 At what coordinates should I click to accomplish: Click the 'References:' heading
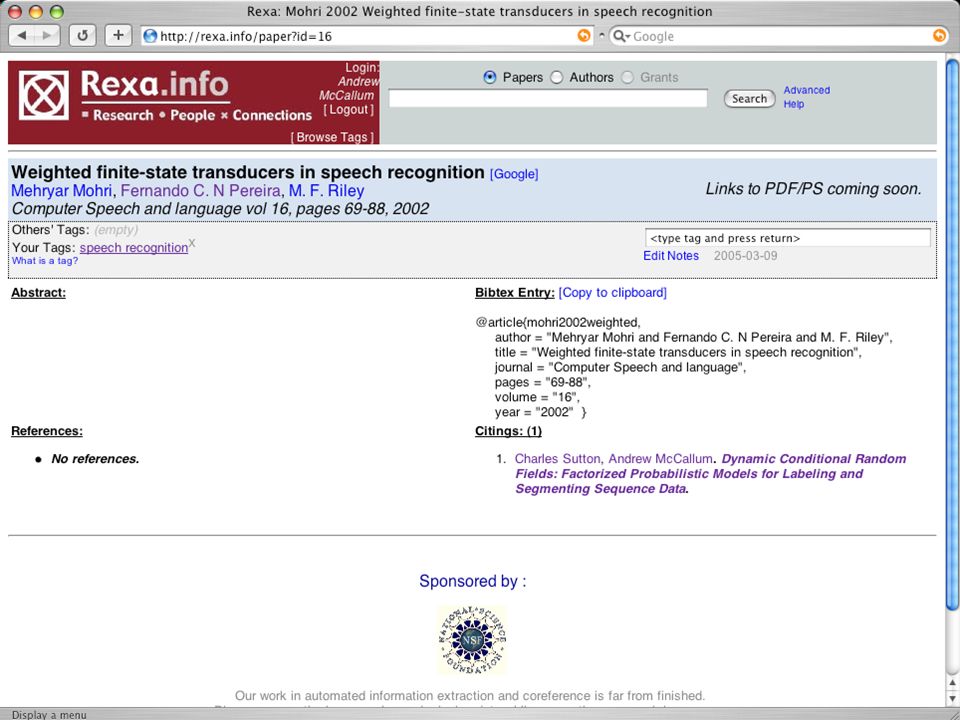(x=47, y=431)
